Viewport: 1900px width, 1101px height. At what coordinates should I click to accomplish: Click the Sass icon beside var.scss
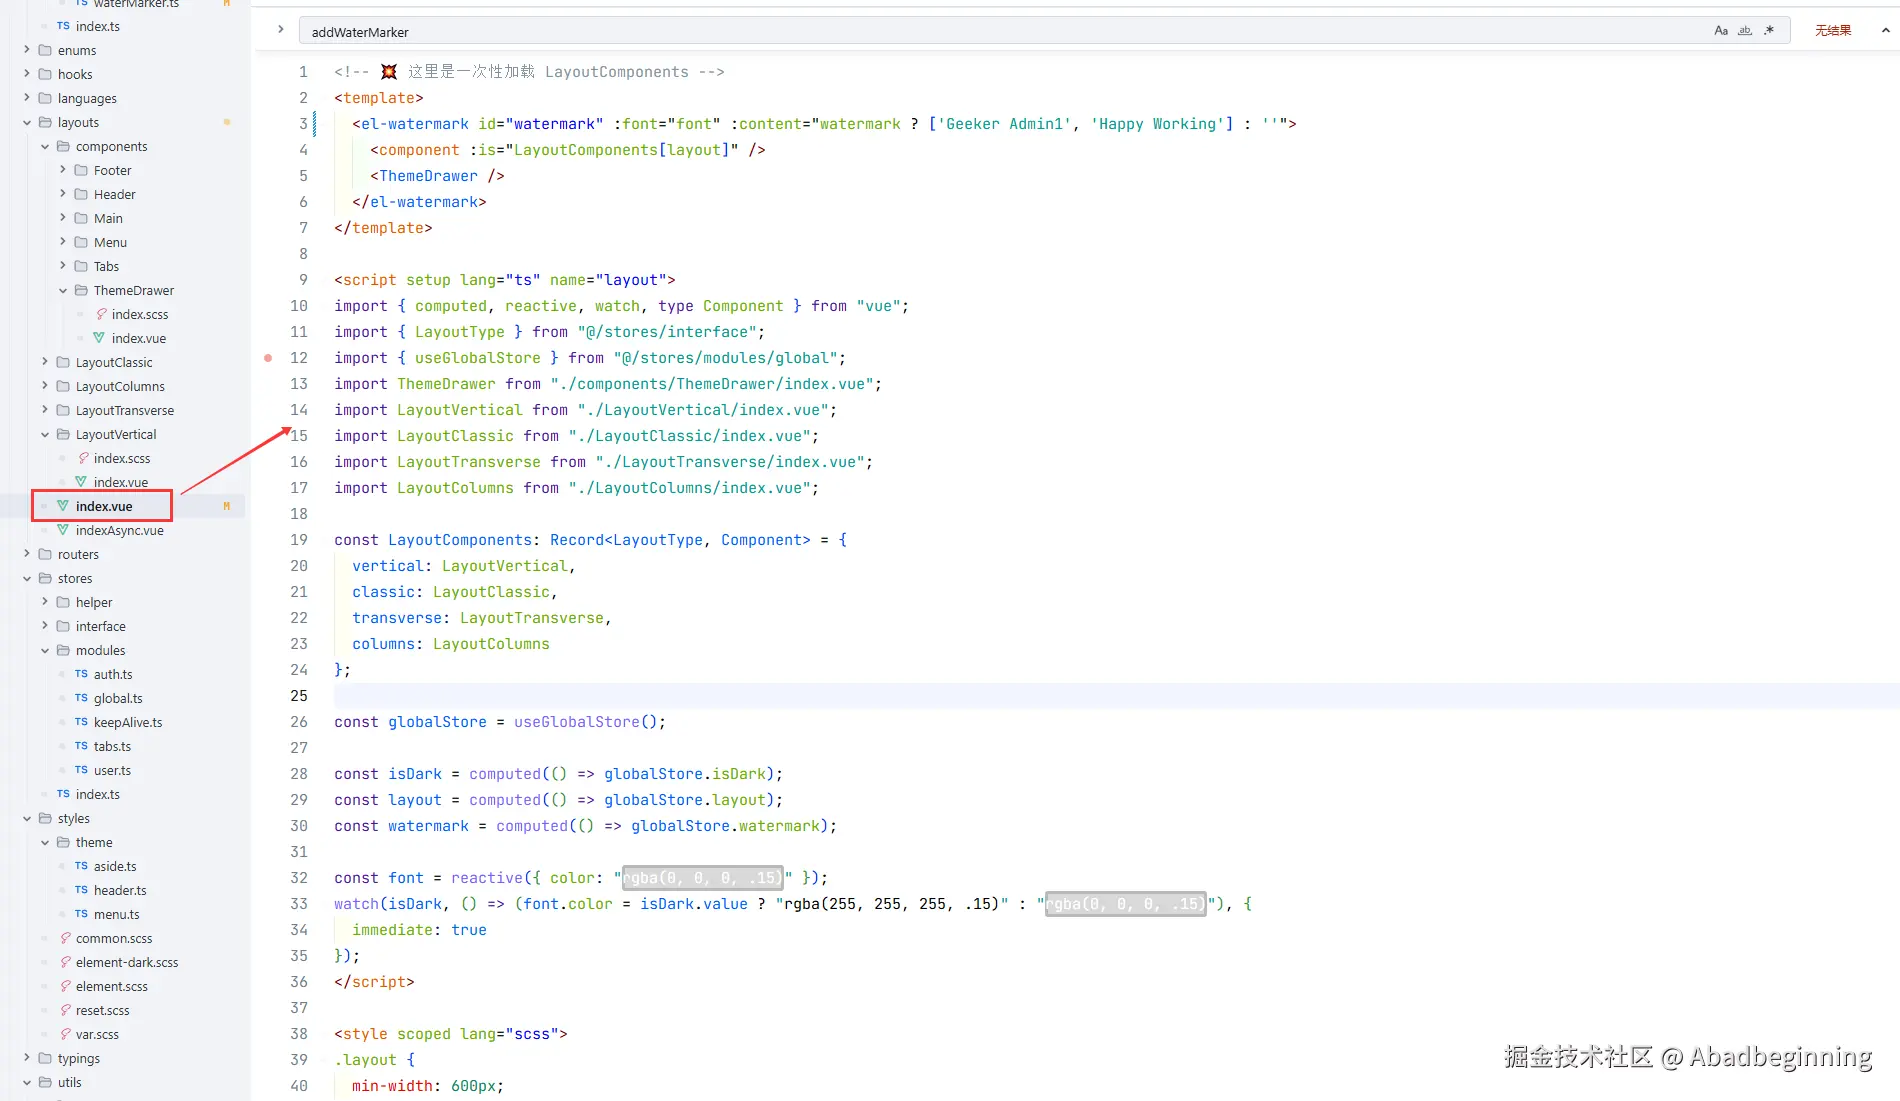click(65, 1034)
